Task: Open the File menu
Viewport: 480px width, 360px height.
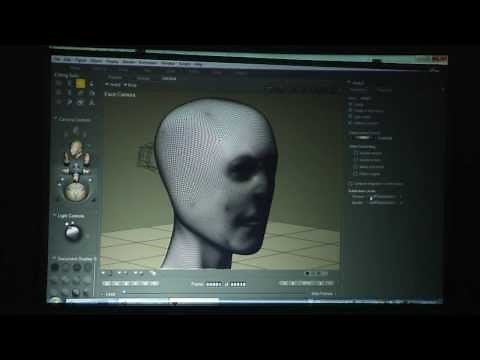Action: point(57,59)
